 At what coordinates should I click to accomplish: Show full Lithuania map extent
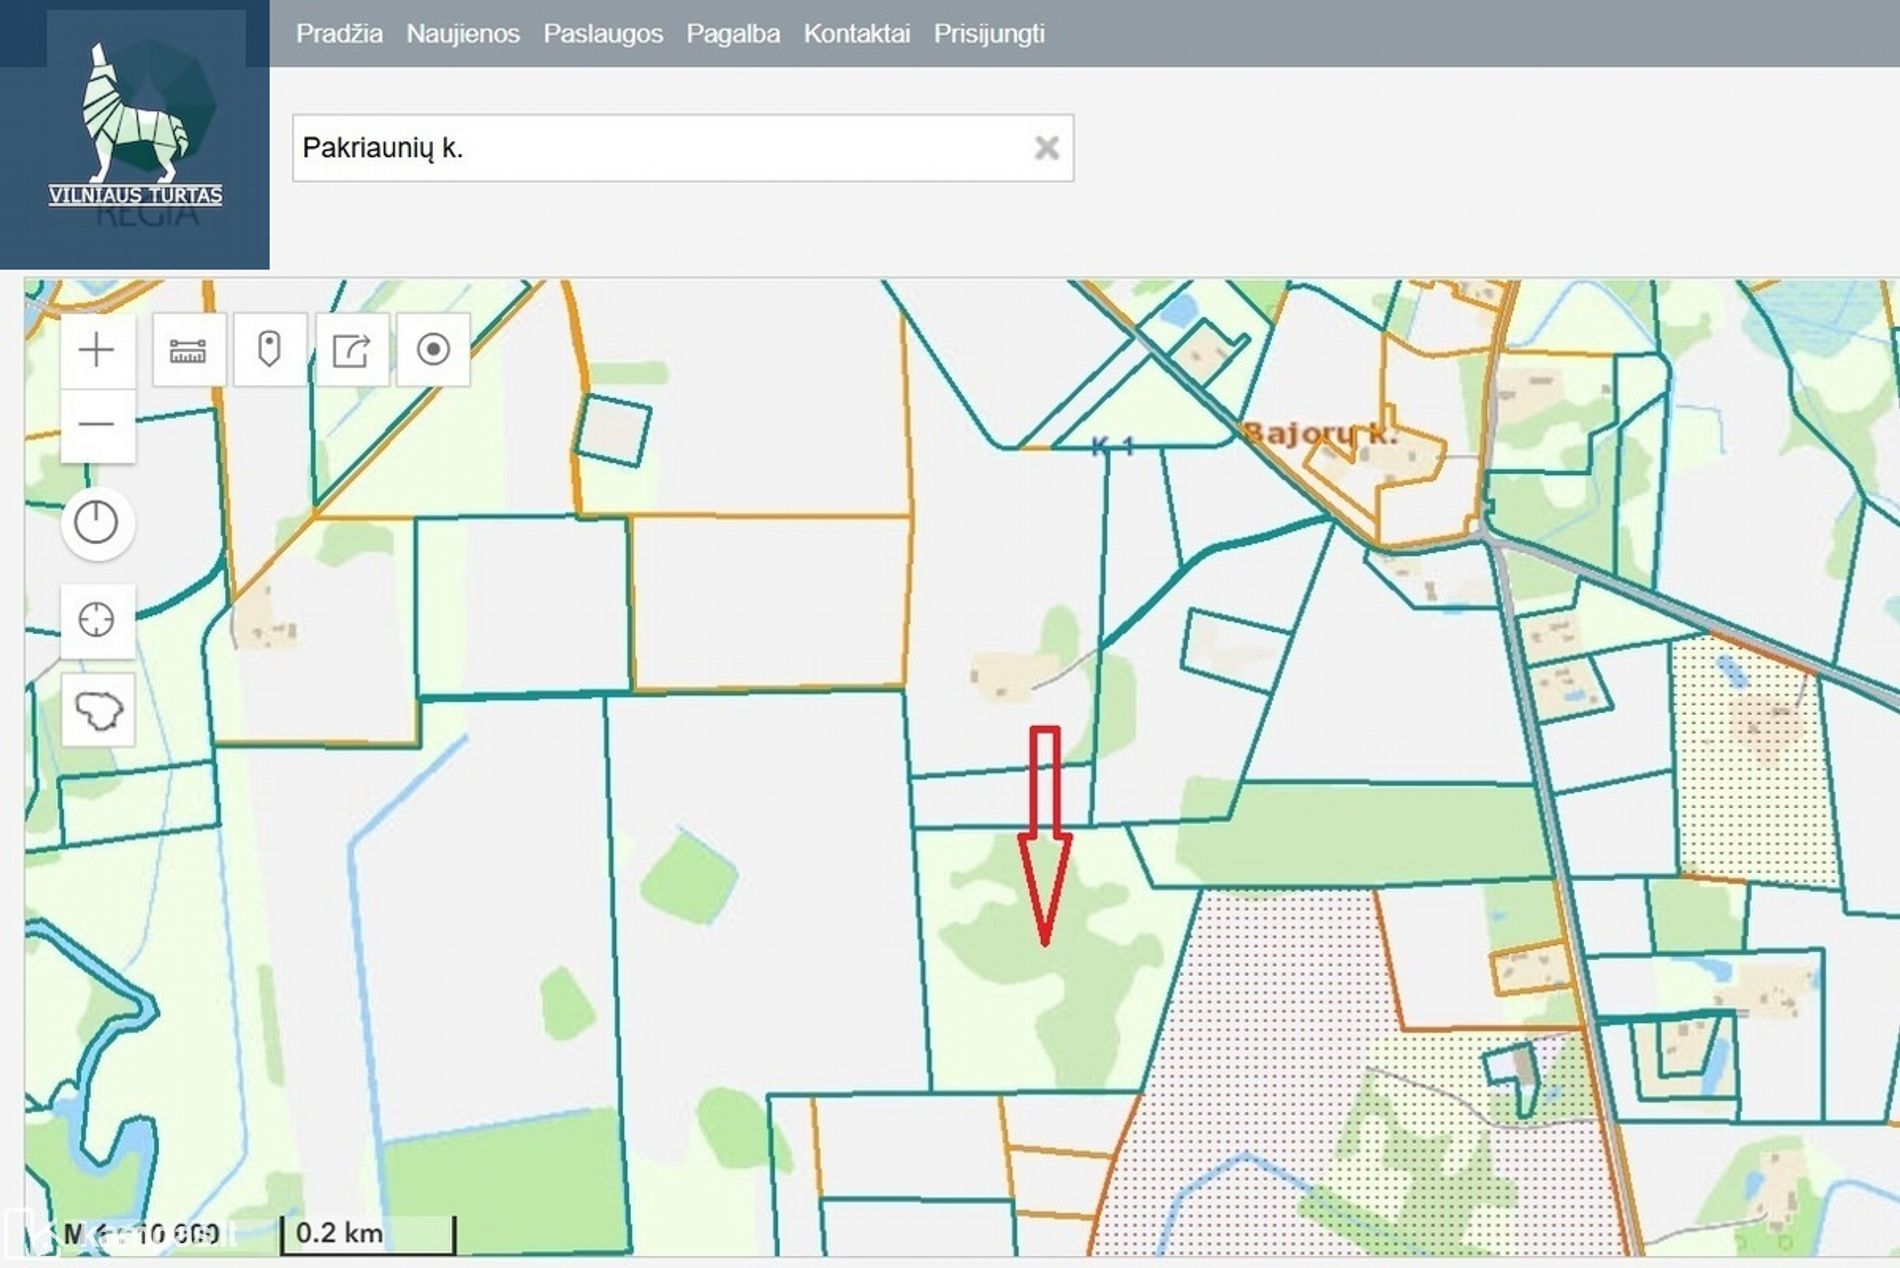(x=97, y=710)
